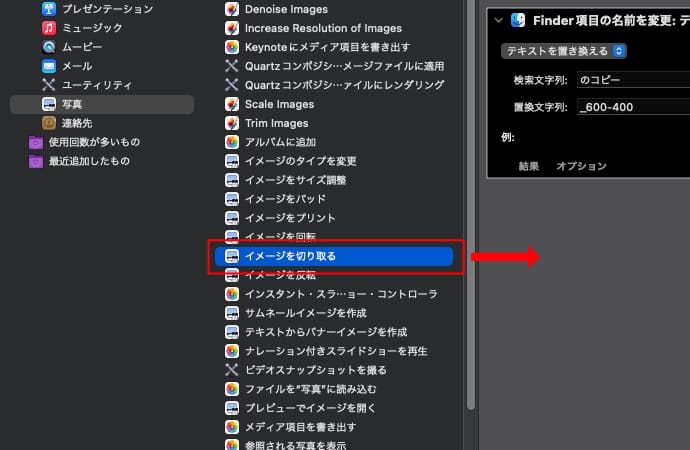Click the 使用回数が多いもの smart folder icon

[x=36, y=142]
